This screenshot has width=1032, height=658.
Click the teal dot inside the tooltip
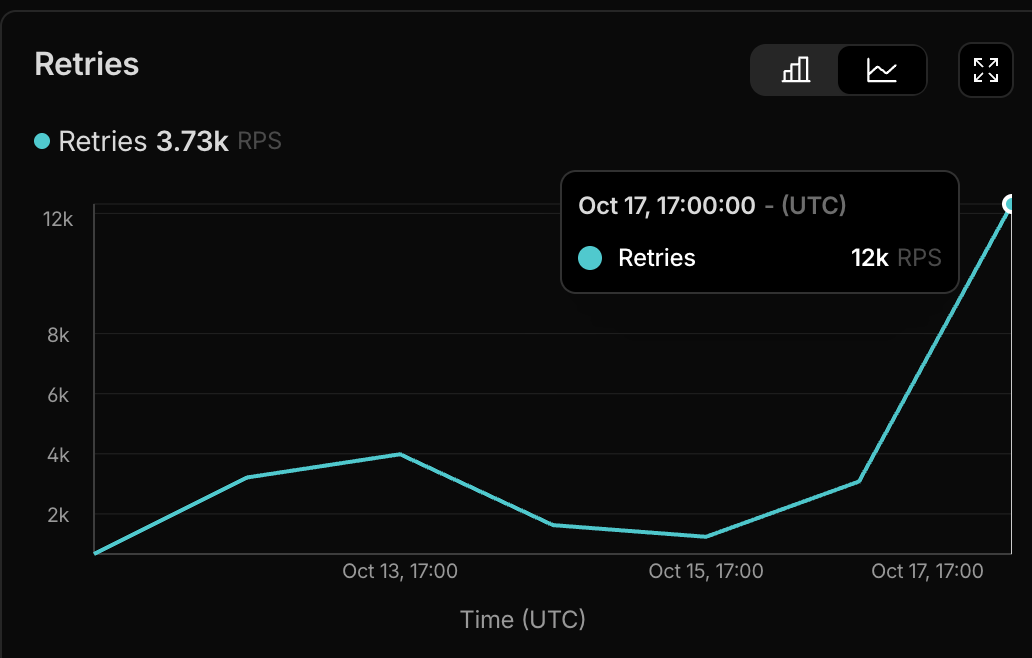point(590,258)
